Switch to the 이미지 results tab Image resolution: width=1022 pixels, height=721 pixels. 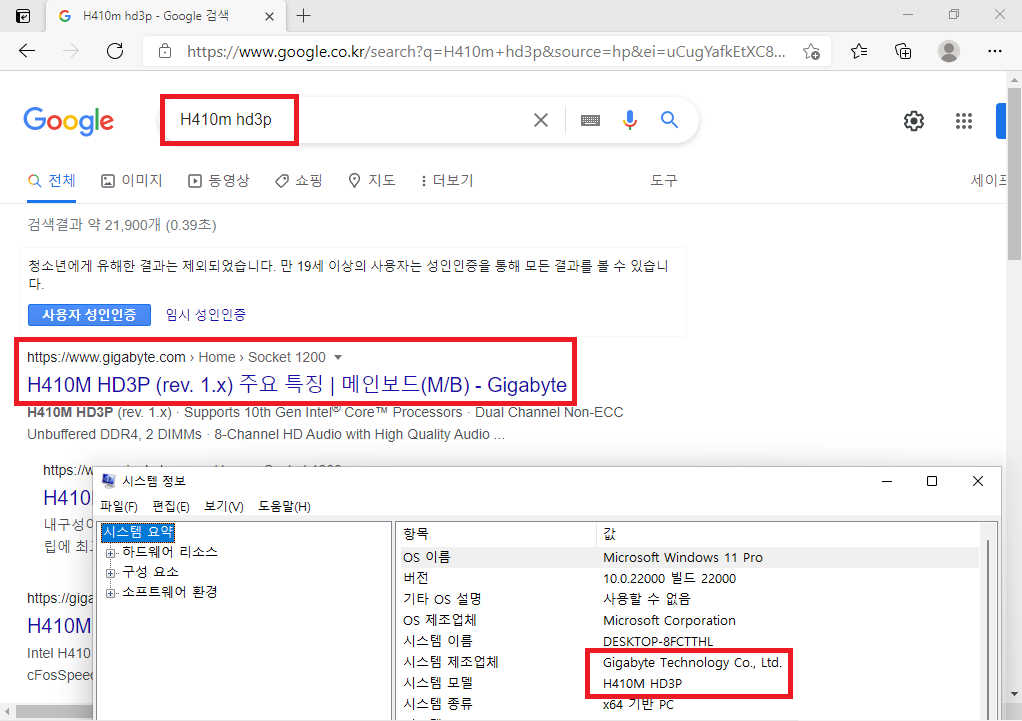coord(132,181)
